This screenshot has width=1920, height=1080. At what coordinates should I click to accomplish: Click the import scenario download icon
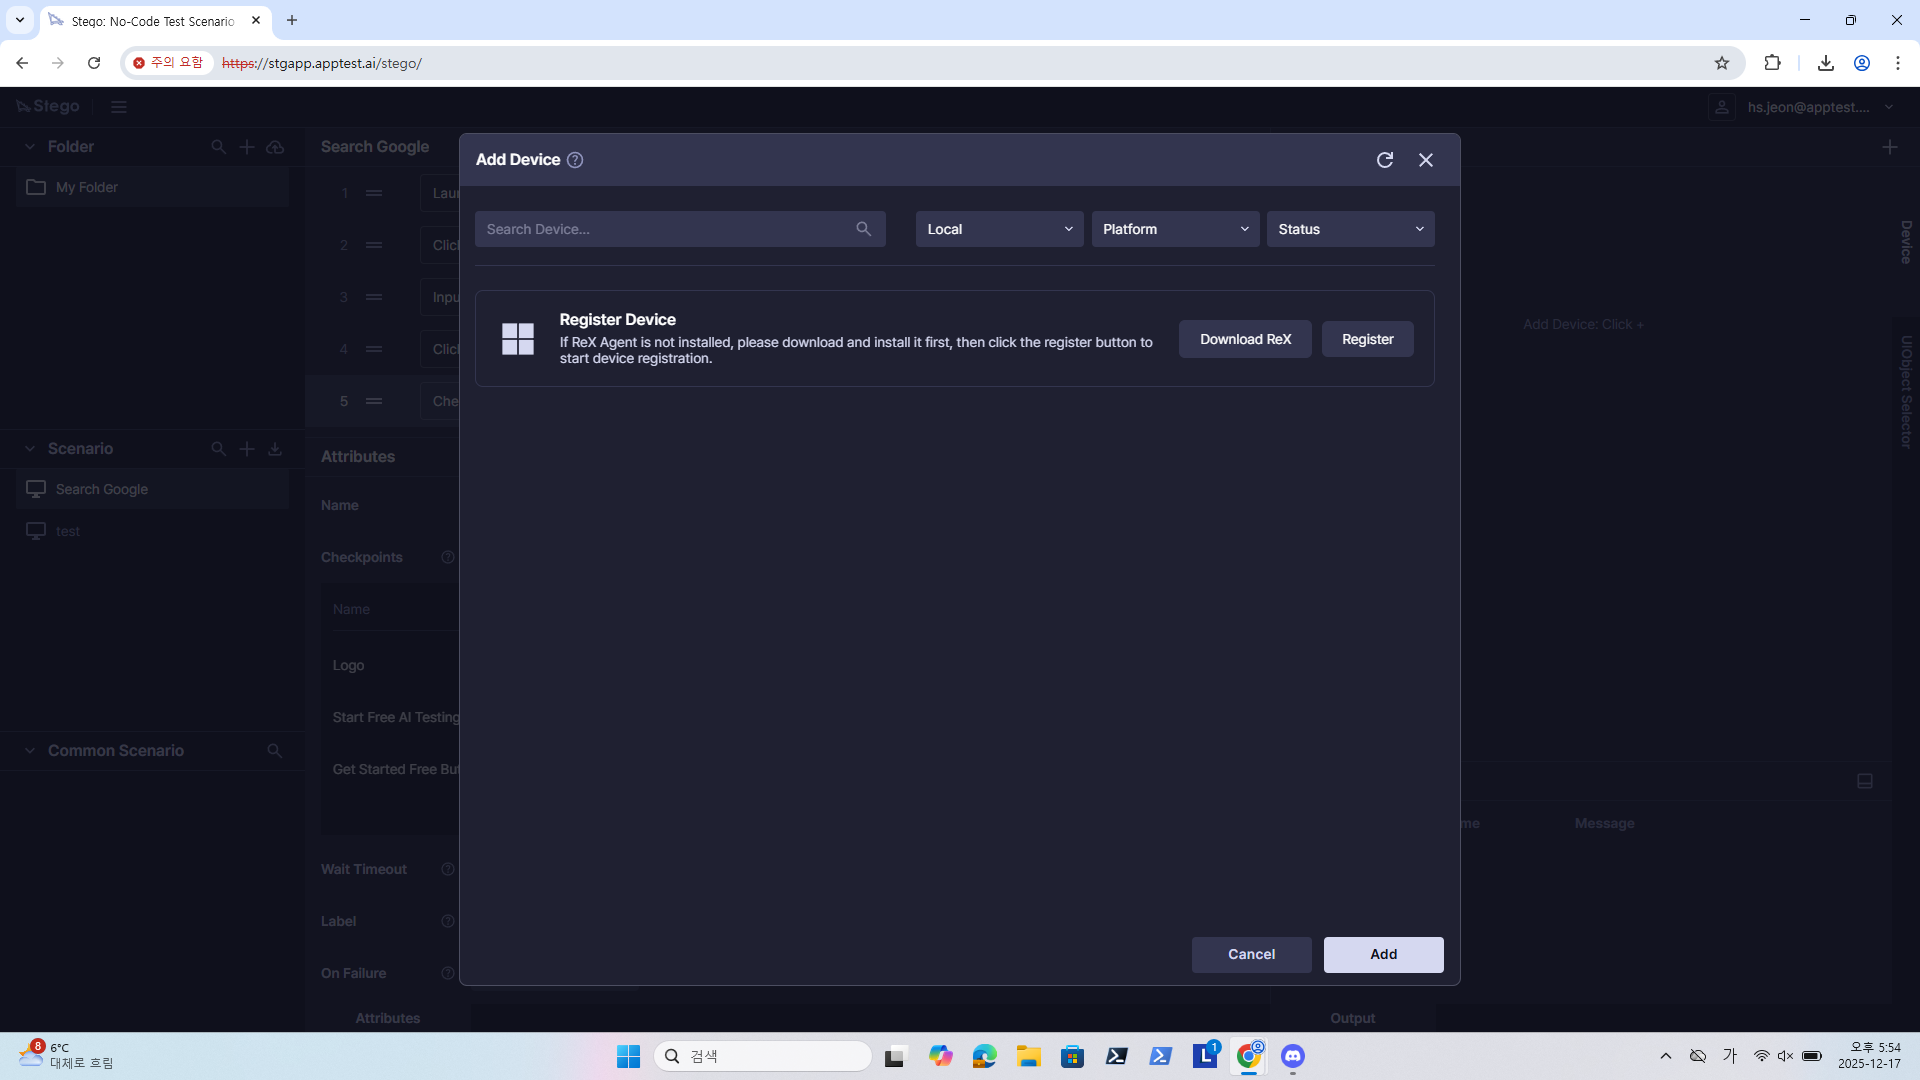(x=275, y=449)
